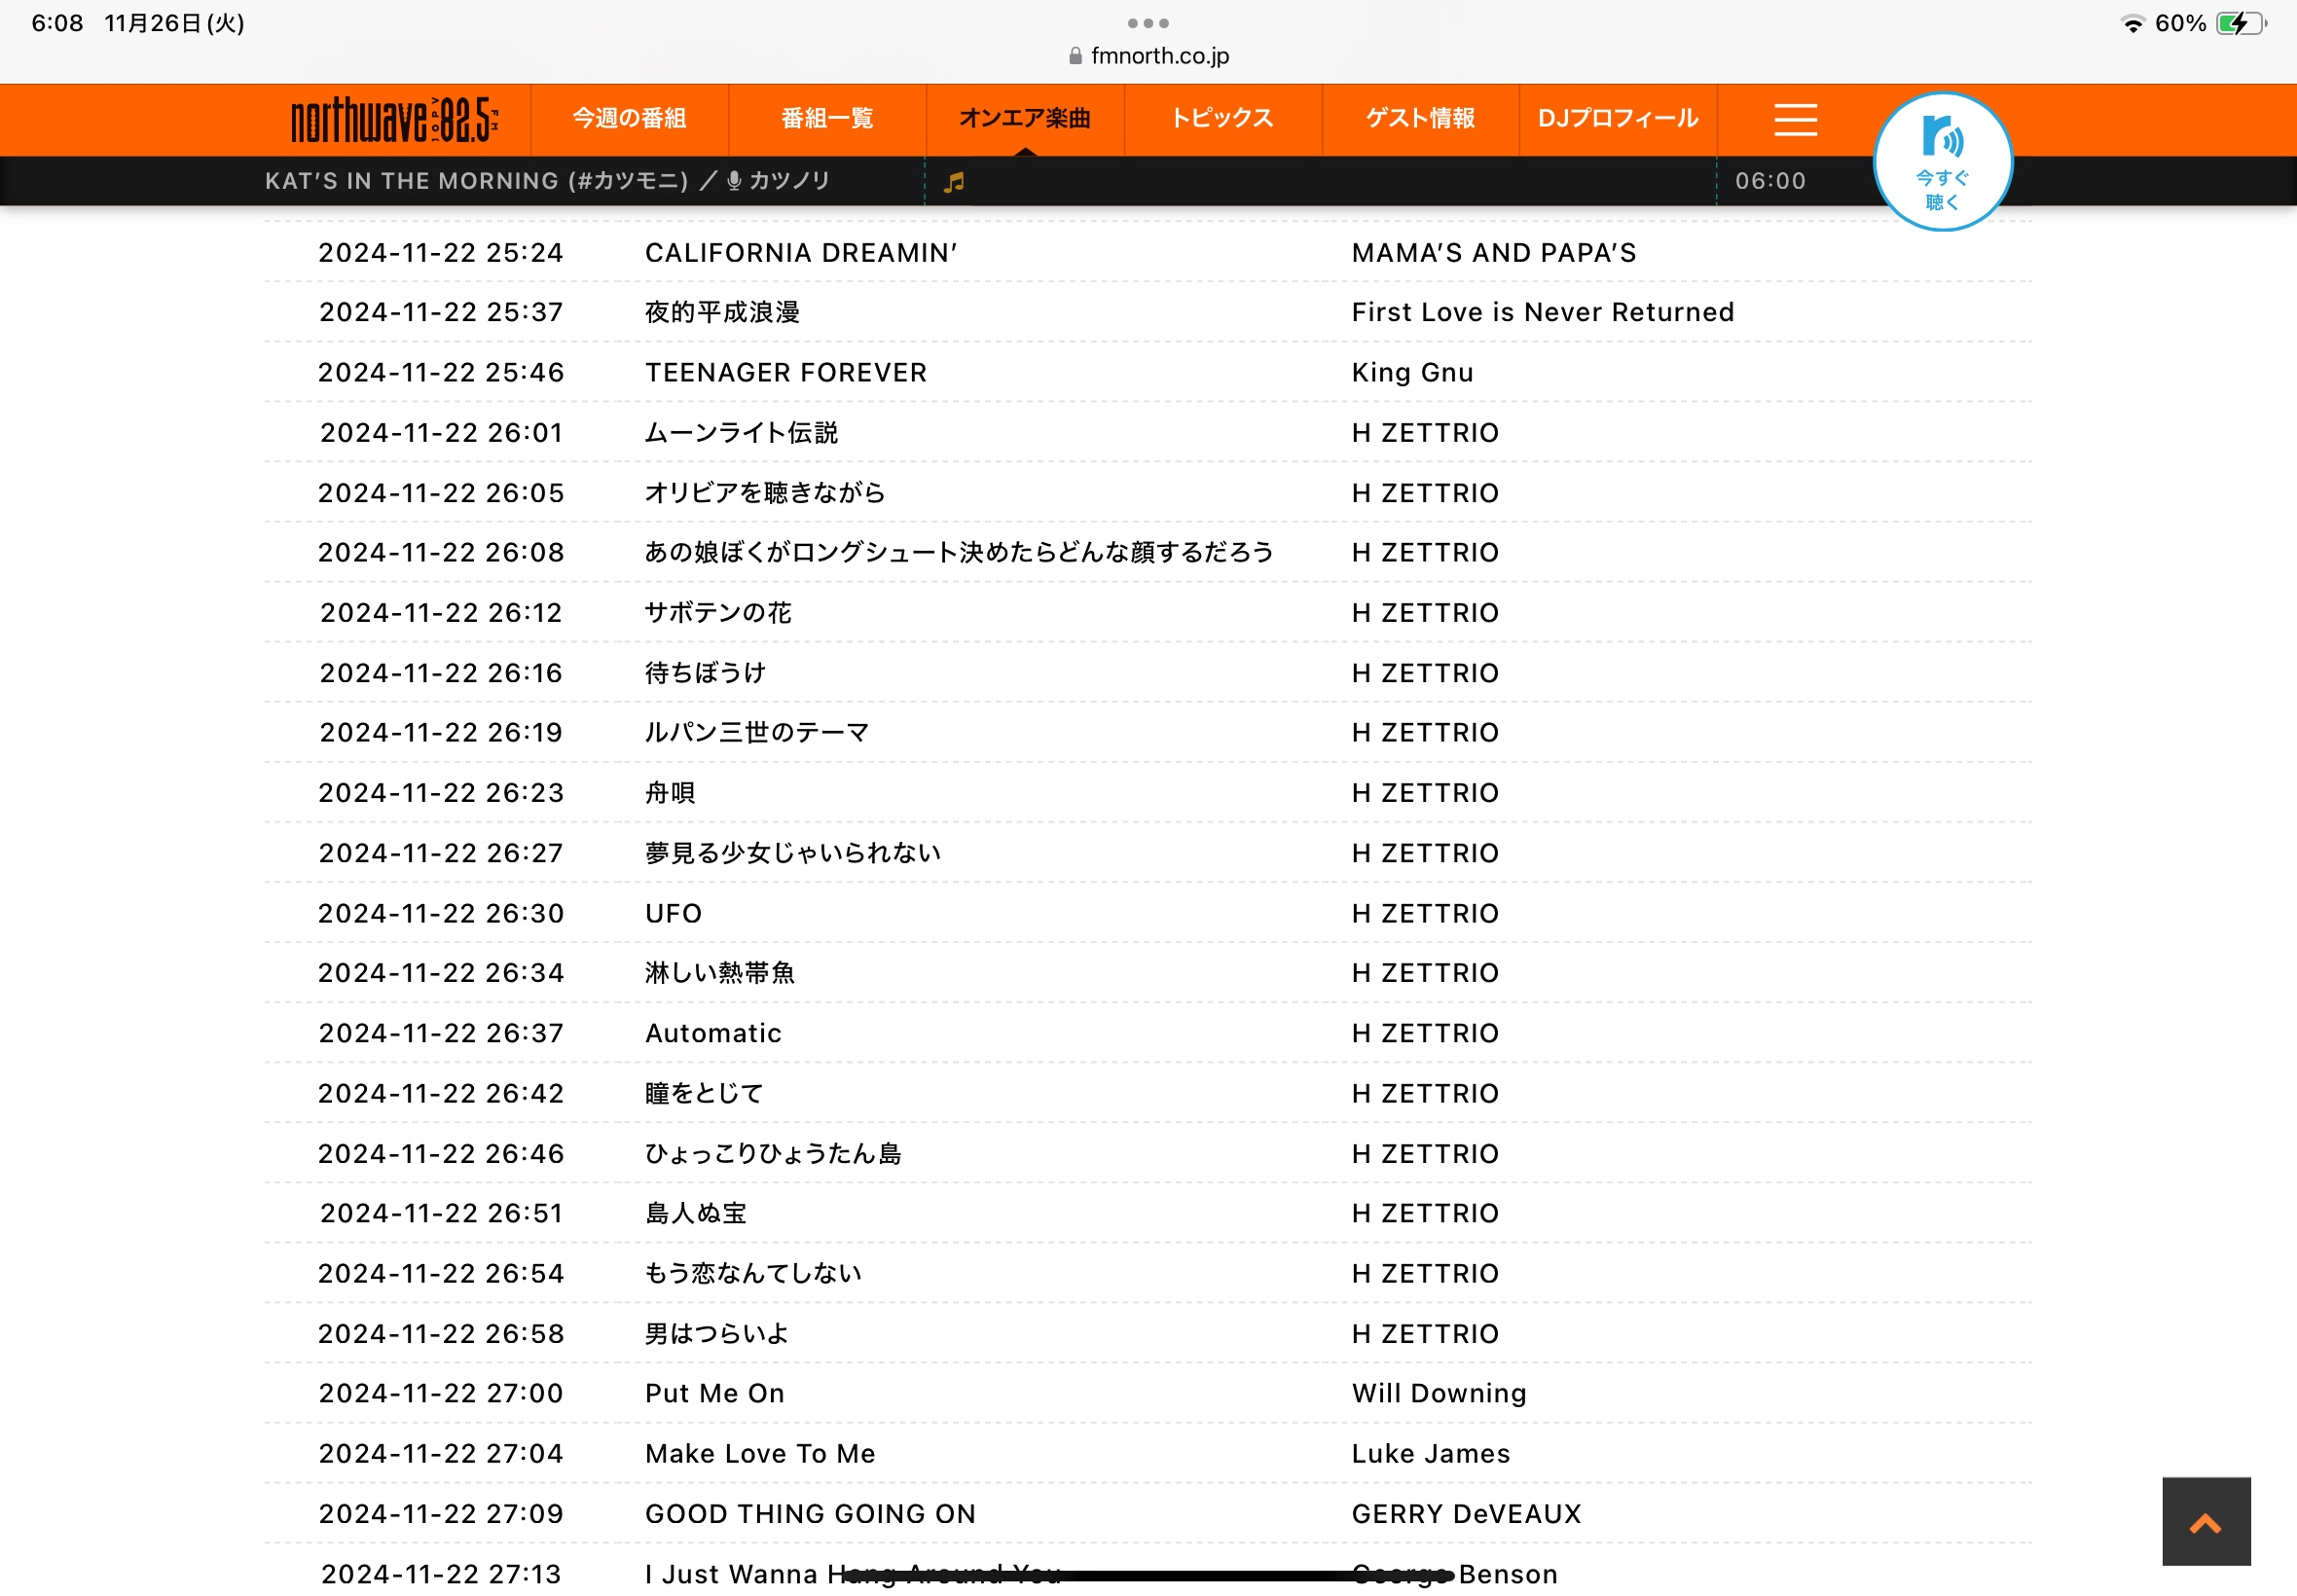Tap the lock icon beside fmnorth.co.jp
Viewport: 2297px width, 1596px height.
click(x=1075, y=56)
